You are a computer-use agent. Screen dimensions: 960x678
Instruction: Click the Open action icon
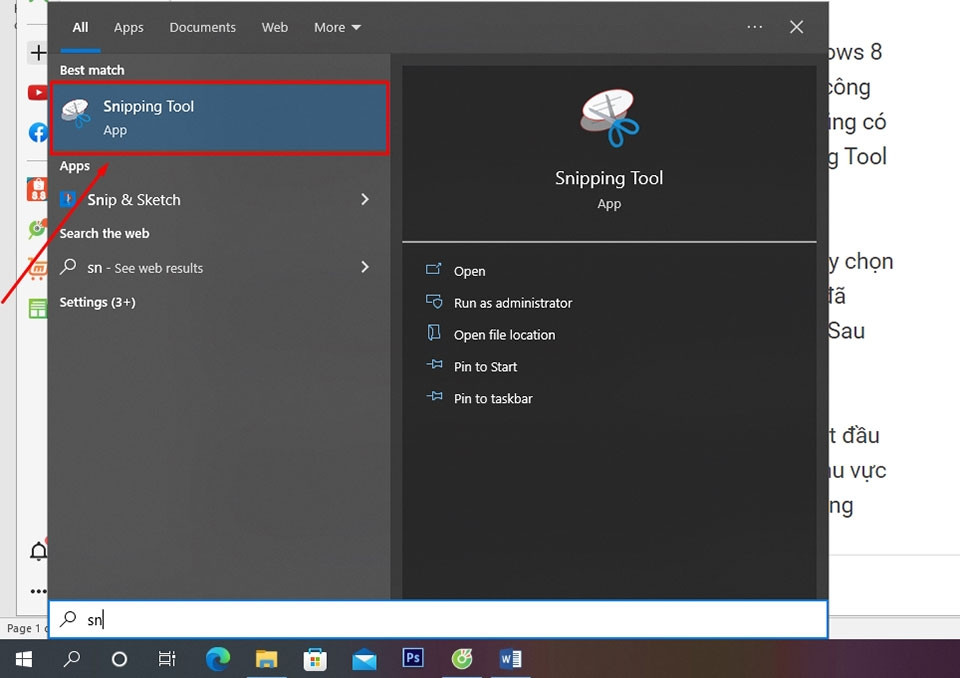coord(433,269)
